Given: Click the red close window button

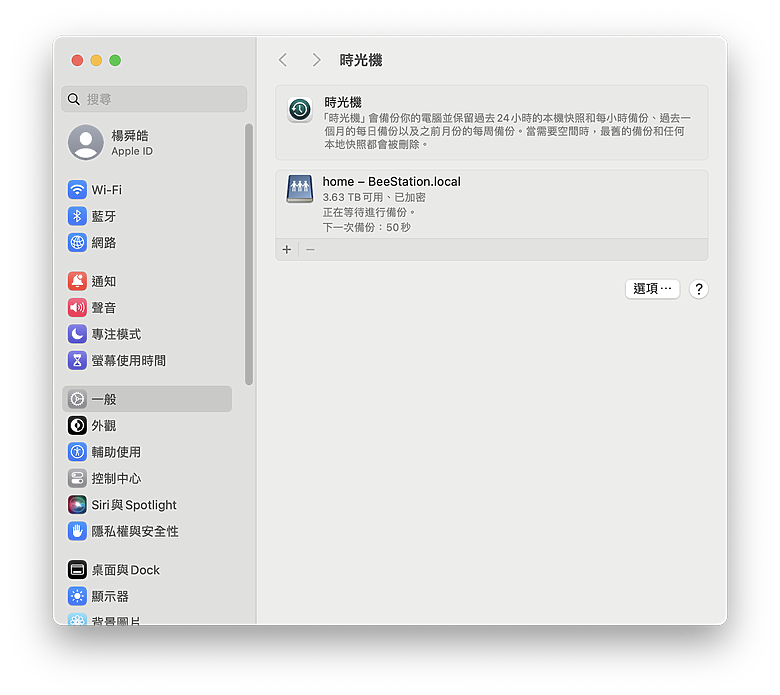Looking at the screenshot, I should click(x=77, y=60).
